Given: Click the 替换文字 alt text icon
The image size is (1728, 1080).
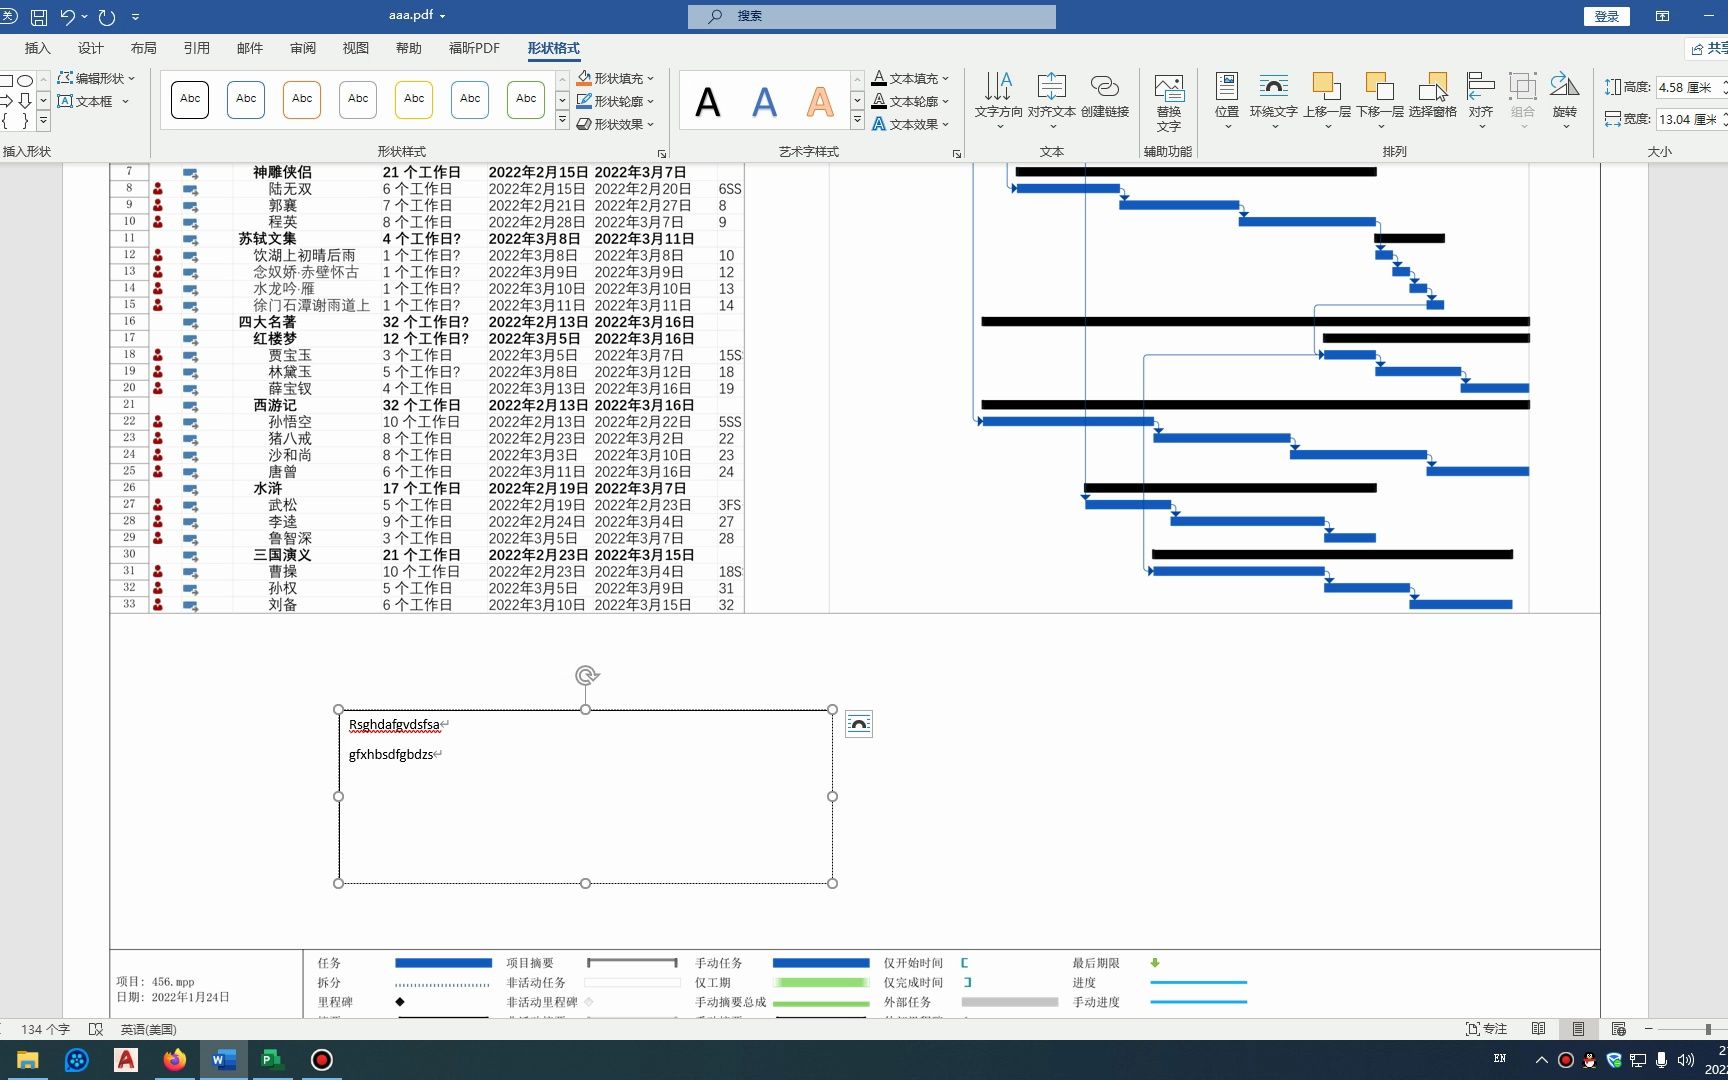Looking at the screenshot, I should (x=1168, y=102).
